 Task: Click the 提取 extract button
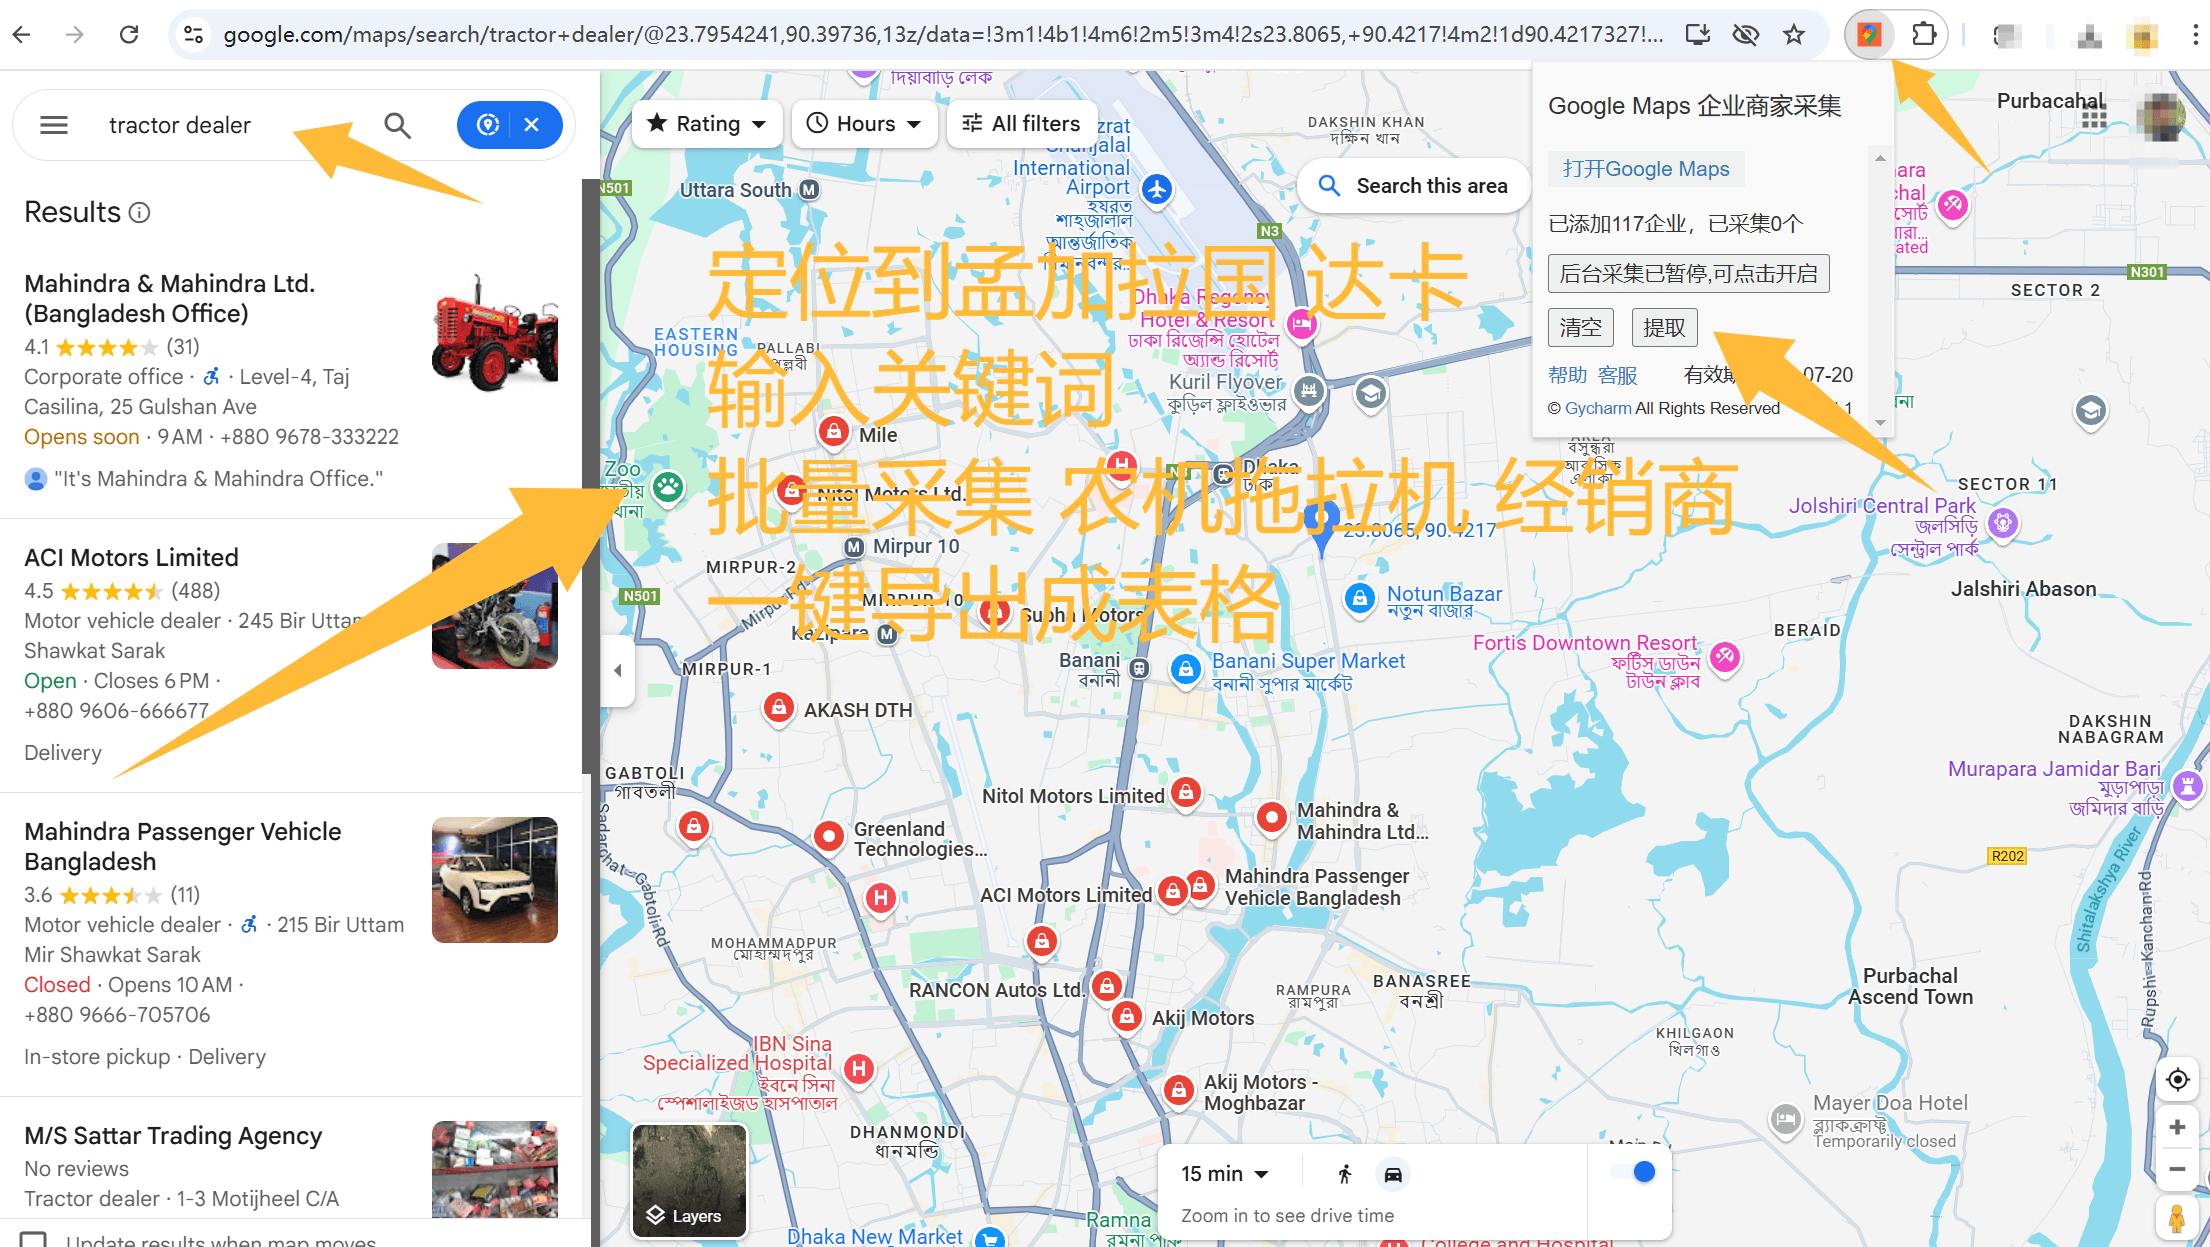tap(1664, 327)
